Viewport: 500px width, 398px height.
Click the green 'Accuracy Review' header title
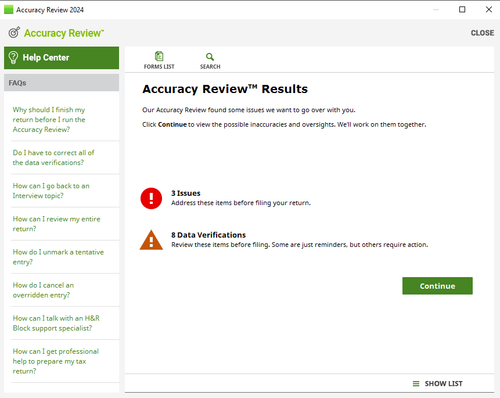pos(64,33)
